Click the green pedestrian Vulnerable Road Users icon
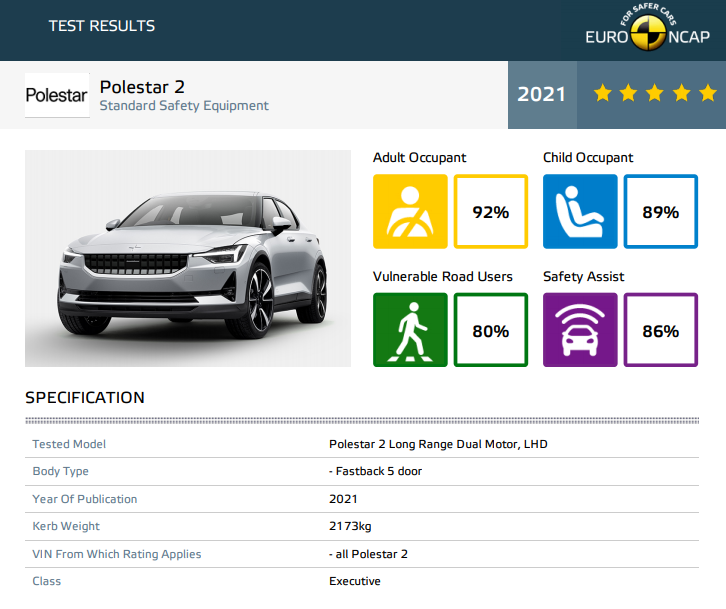Viewport: 726px width, 609px height. click(410, 330)
